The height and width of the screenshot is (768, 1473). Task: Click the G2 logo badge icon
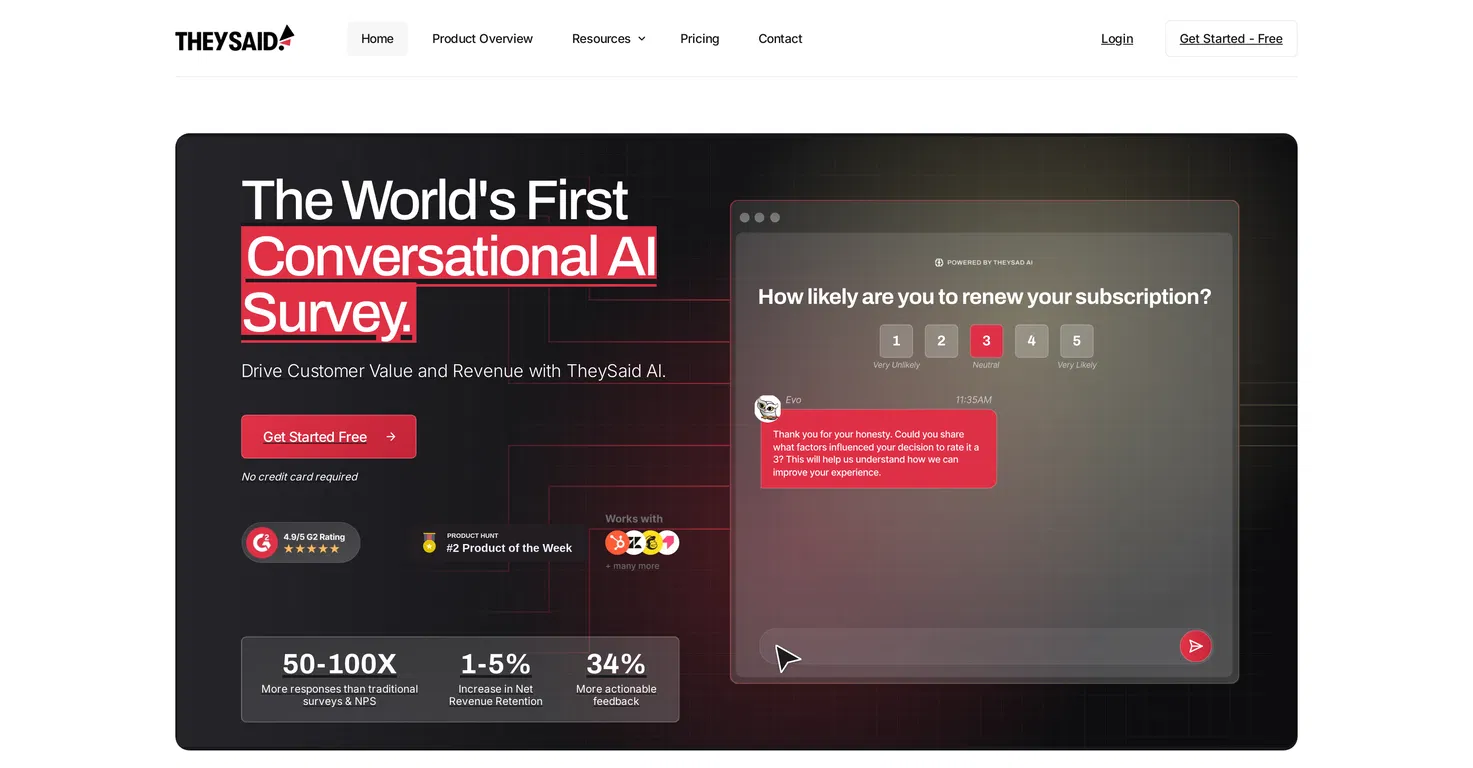click(x=262, y=542)
